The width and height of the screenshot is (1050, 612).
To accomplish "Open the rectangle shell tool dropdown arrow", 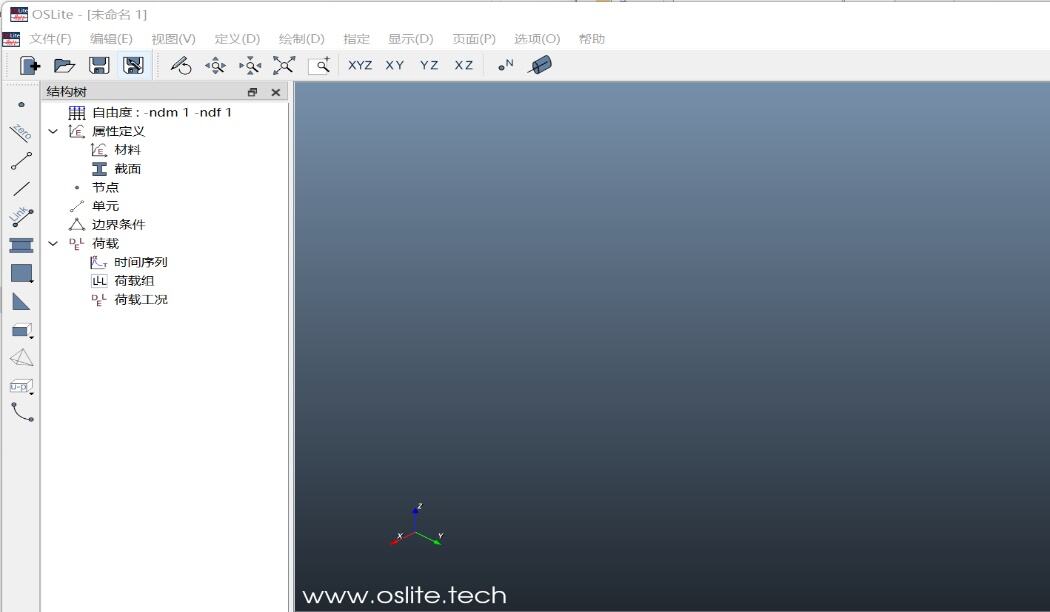I will [32, 282].
